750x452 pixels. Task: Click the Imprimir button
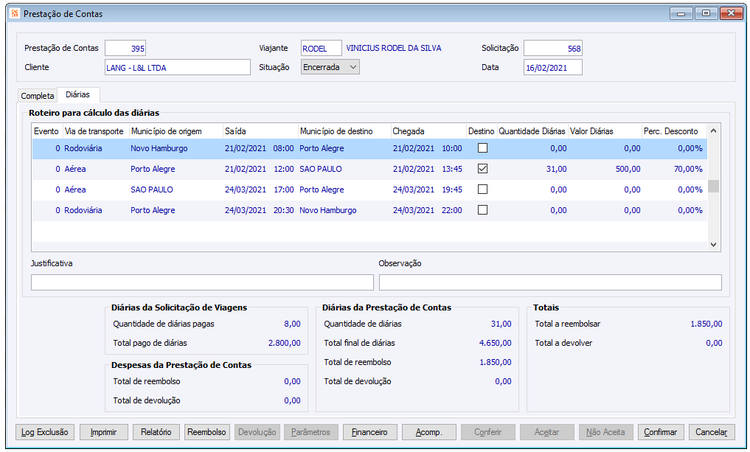[104, 432]
